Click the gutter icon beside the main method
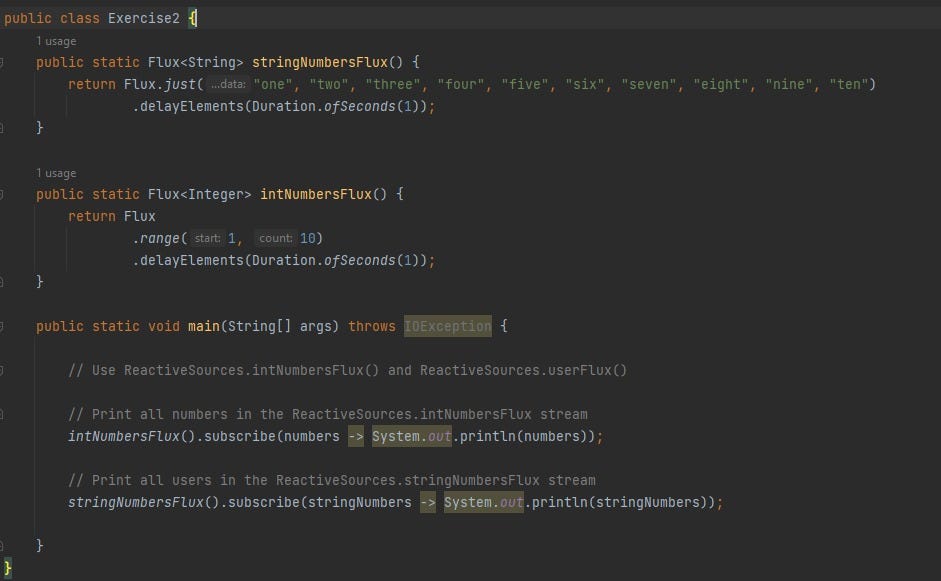The height and width of the screenshot is (581, 941). [5, 326]
